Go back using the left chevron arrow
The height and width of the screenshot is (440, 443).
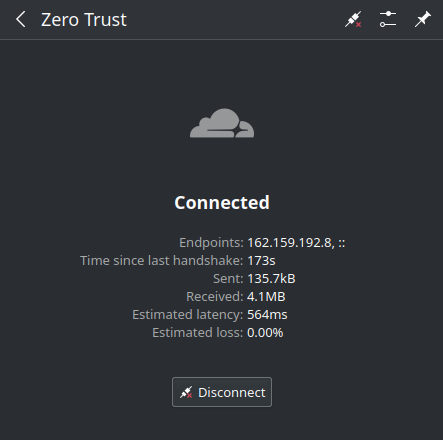coord(21,19)
